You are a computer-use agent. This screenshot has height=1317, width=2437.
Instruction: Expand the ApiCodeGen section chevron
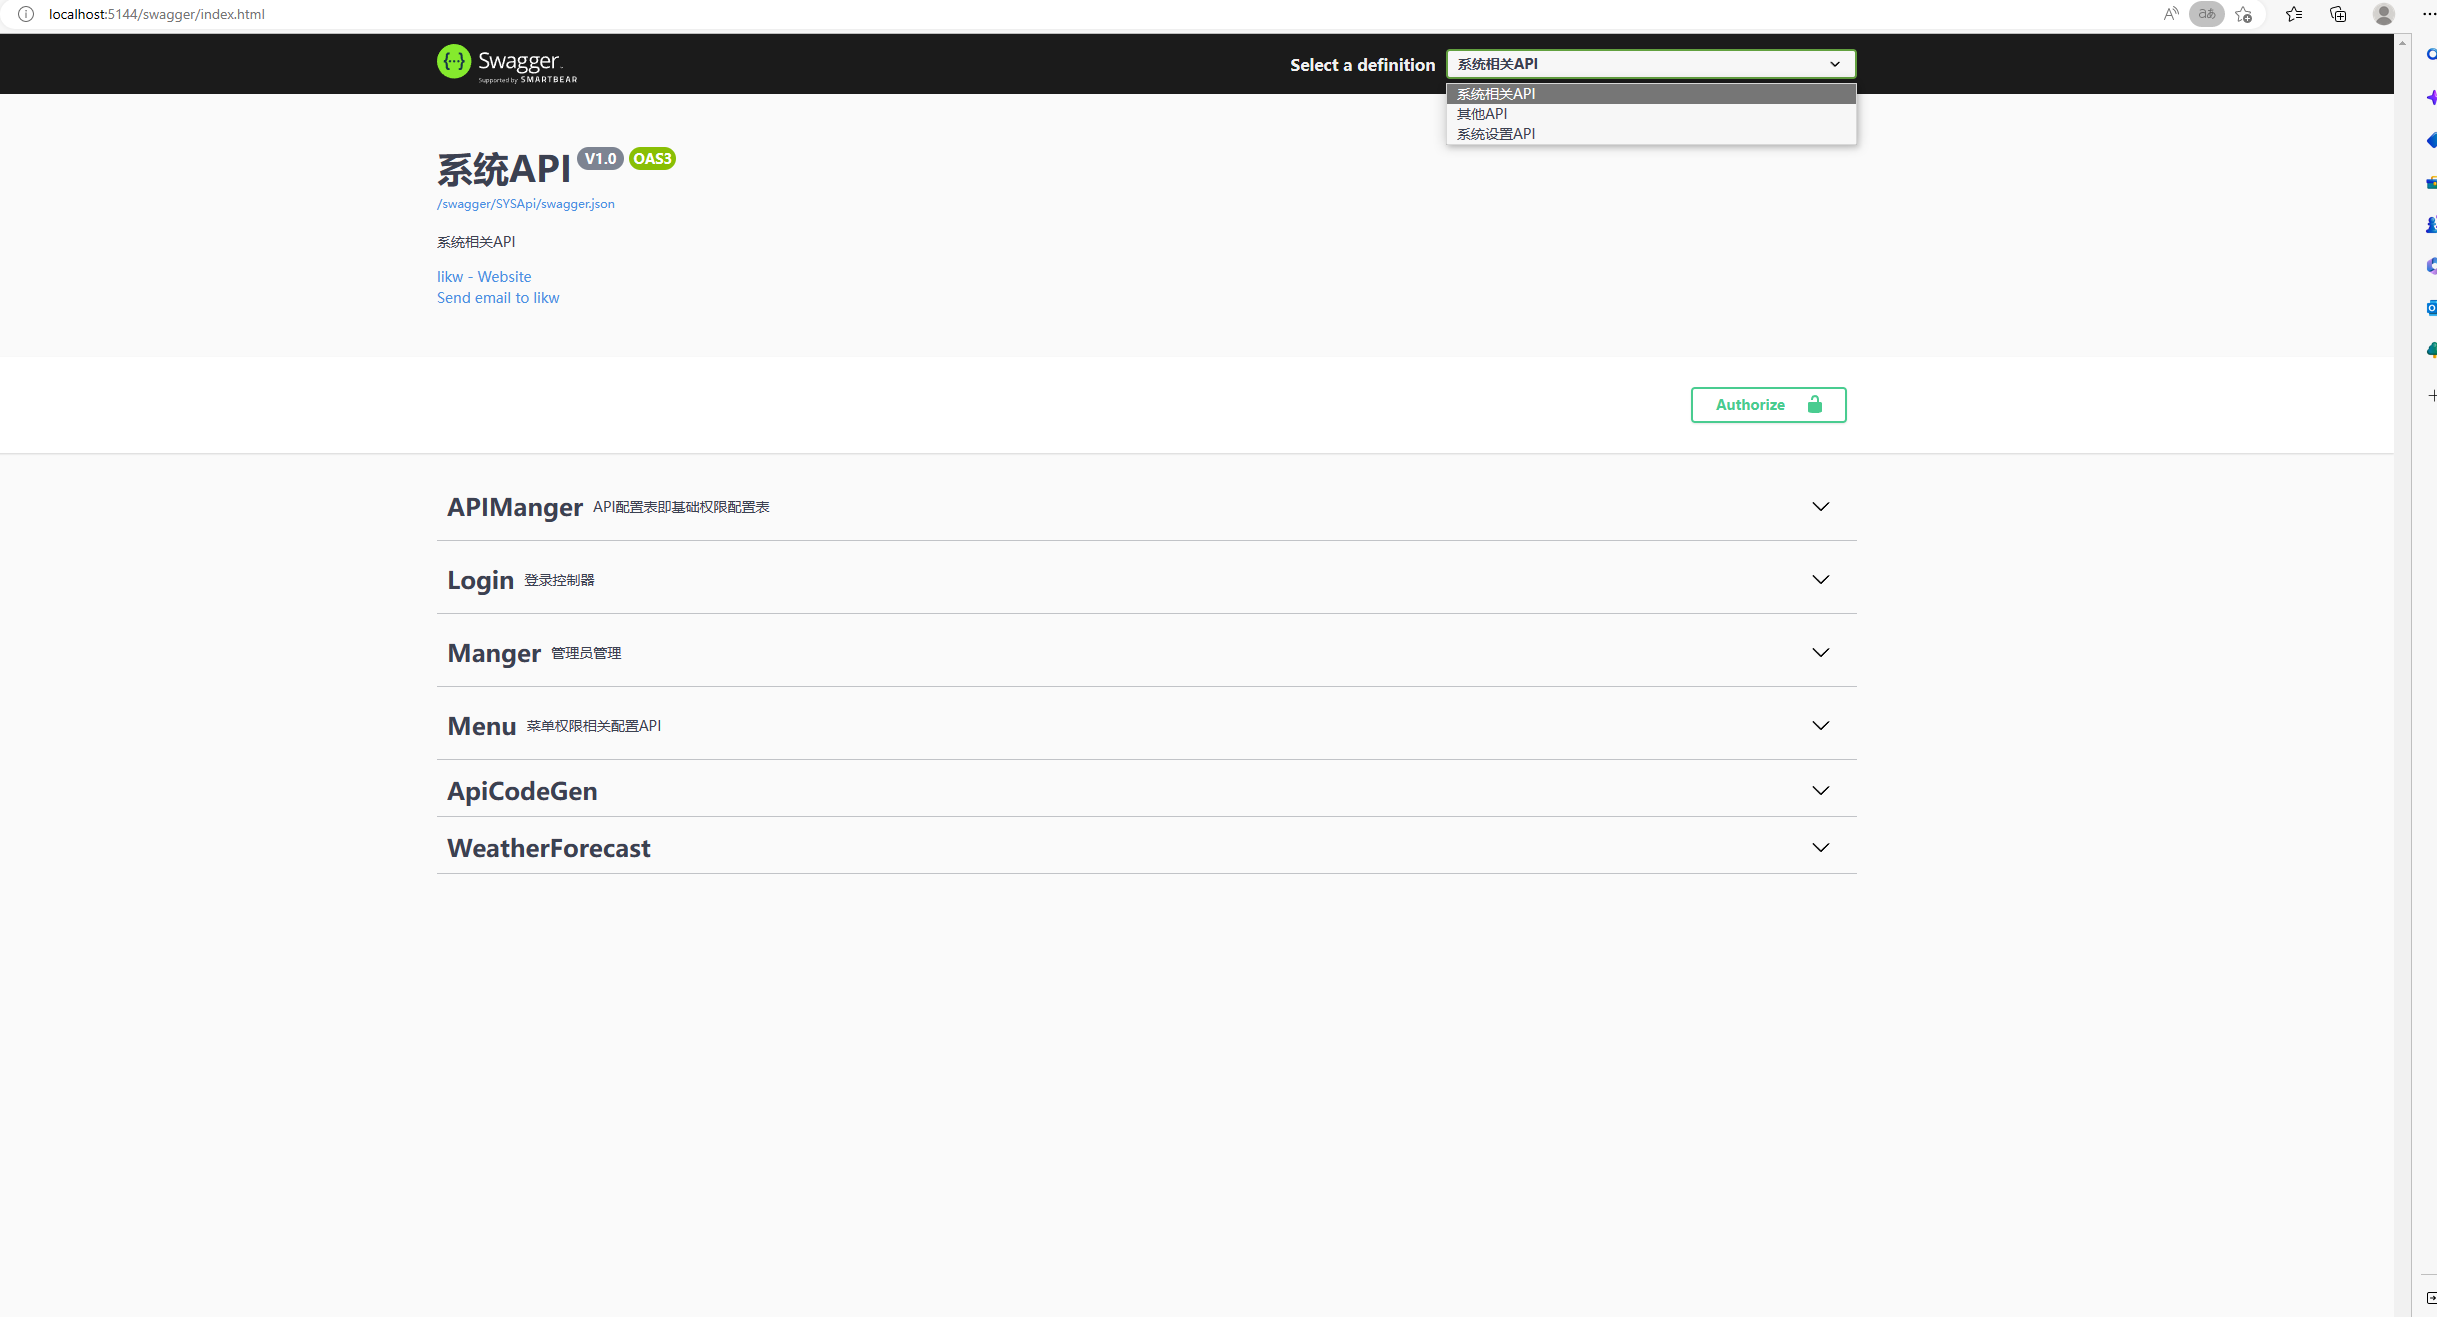[1820, 791]
